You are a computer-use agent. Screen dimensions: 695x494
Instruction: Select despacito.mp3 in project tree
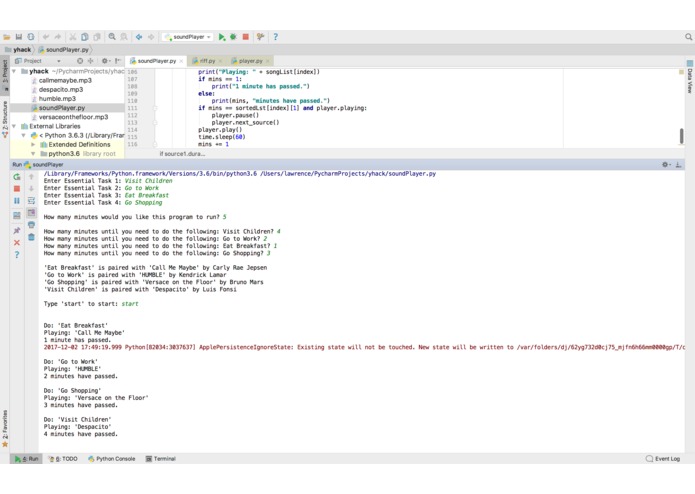61,89
